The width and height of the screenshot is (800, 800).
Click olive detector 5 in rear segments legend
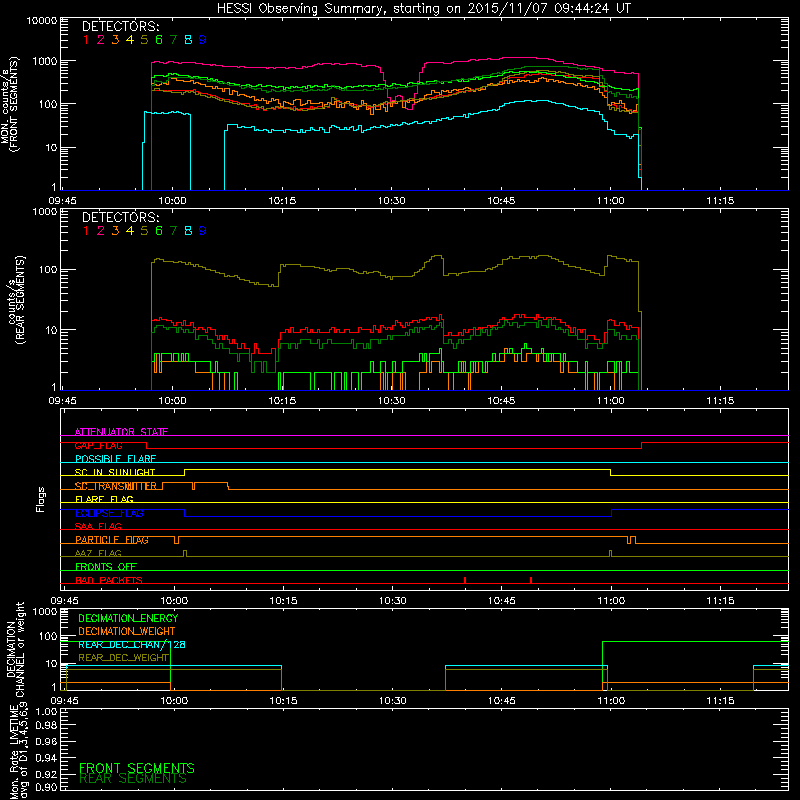click(144, 231)
